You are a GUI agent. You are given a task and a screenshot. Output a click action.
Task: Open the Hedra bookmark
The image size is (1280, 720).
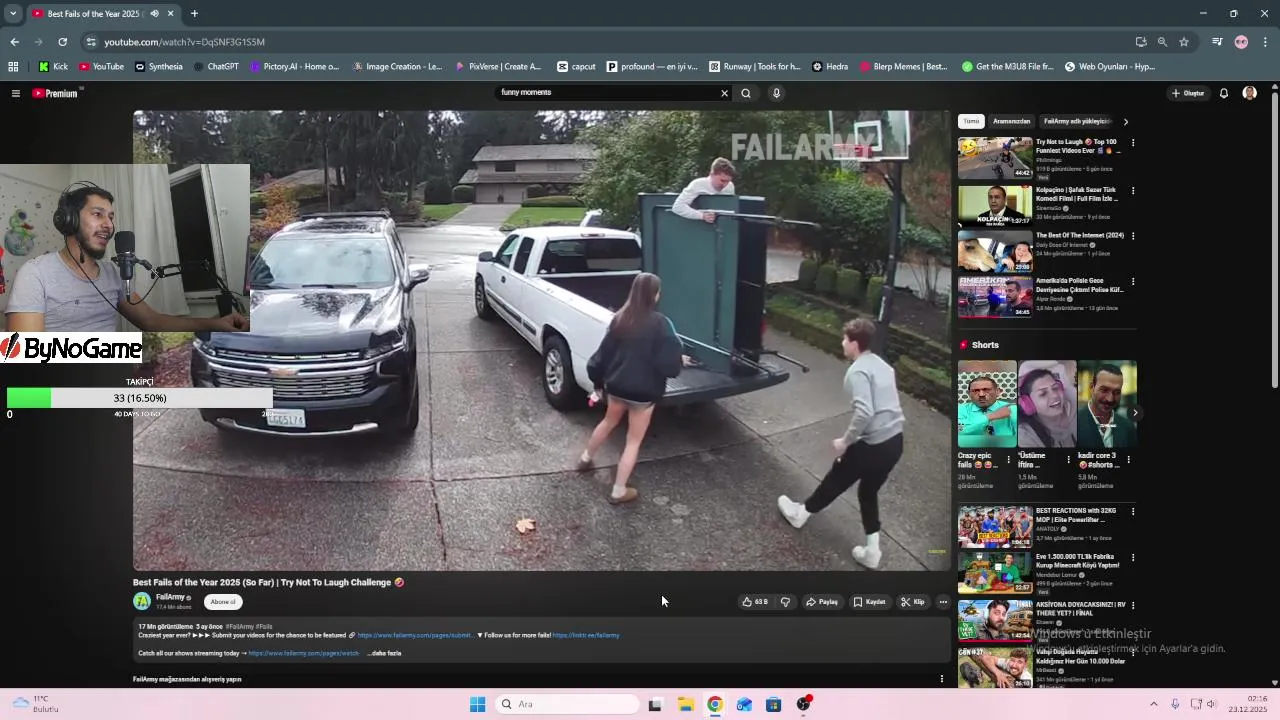830,67
